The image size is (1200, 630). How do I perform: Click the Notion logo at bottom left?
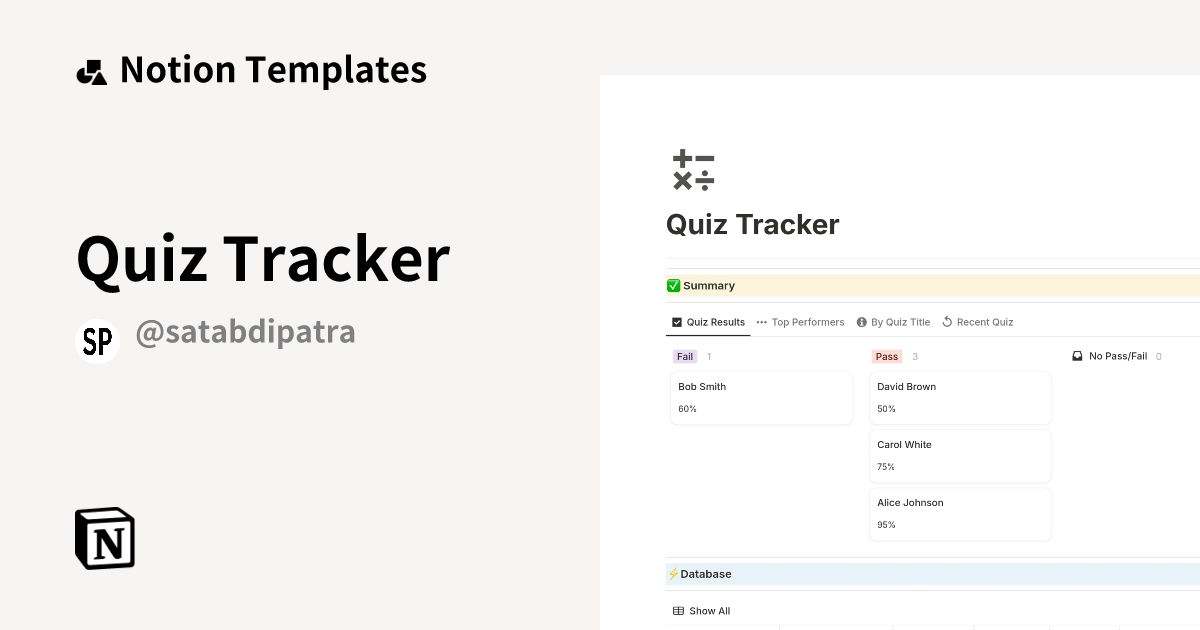pos(103,538)
